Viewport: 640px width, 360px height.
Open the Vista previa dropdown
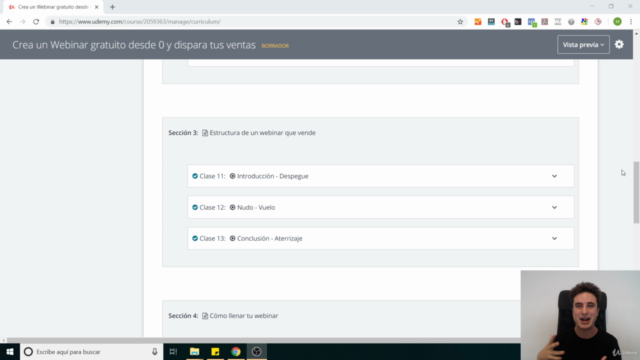click(x=583, y=44)
